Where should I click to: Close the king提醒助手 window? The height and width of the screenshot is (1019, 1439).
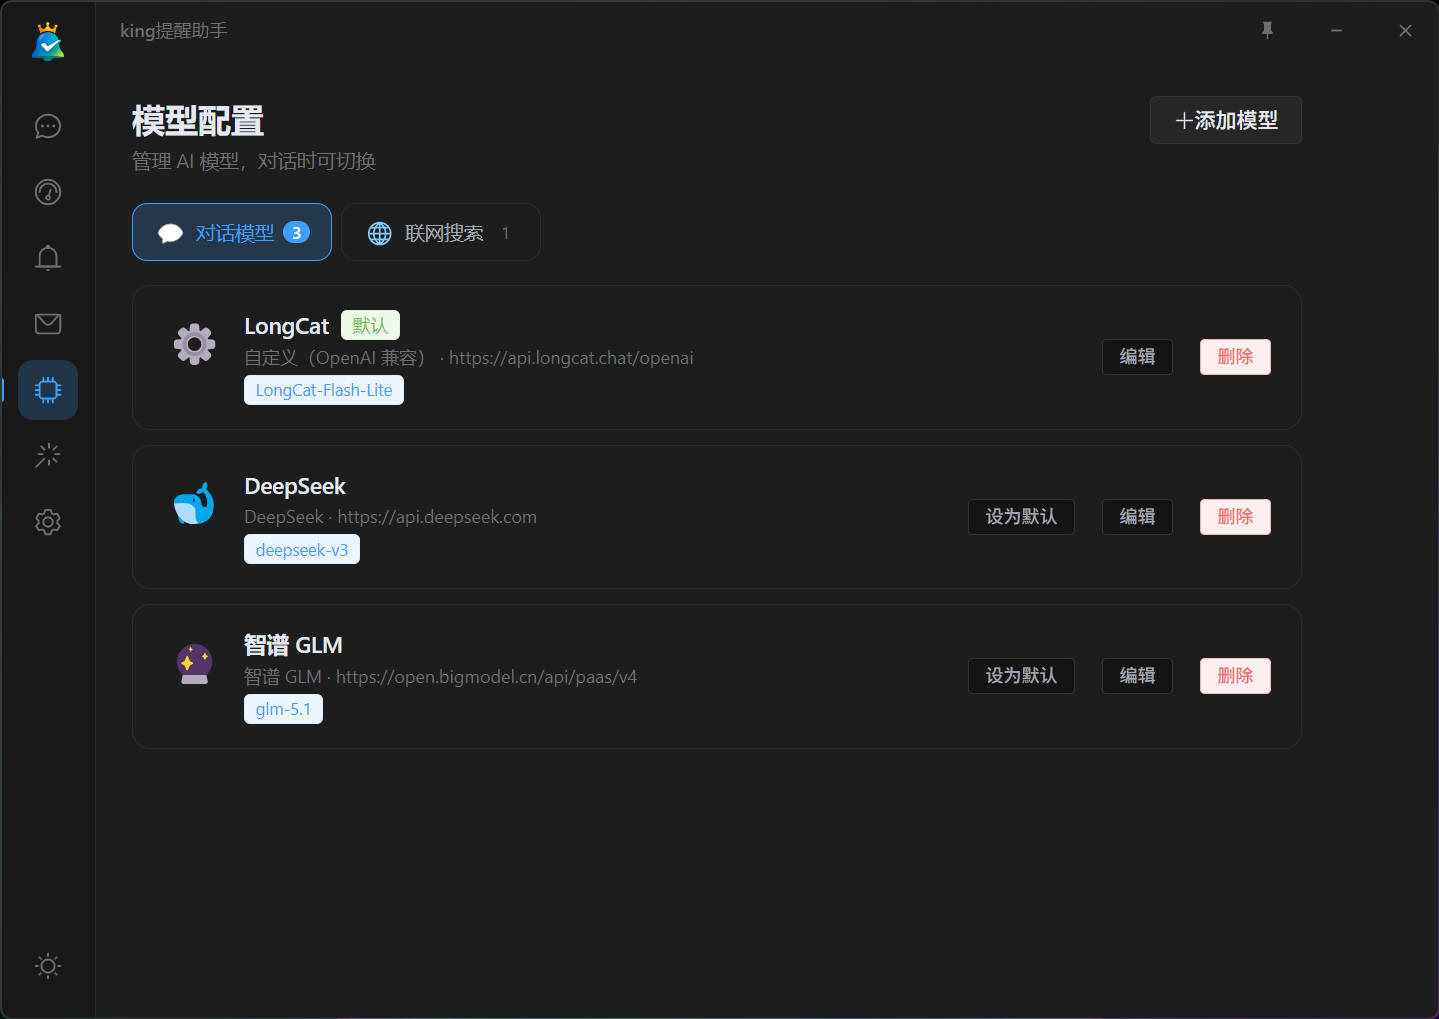click(x=1405, y=31)
